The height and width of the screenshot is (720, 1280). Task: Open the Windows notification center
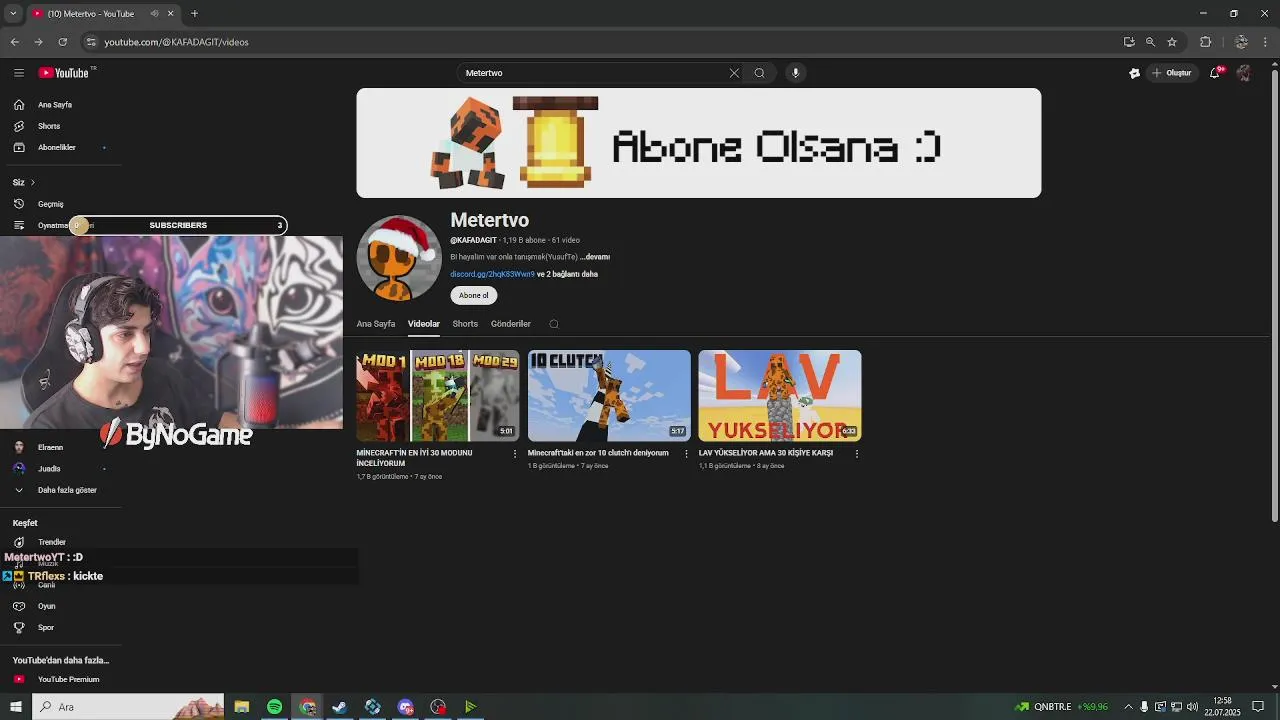(1258, 707)
